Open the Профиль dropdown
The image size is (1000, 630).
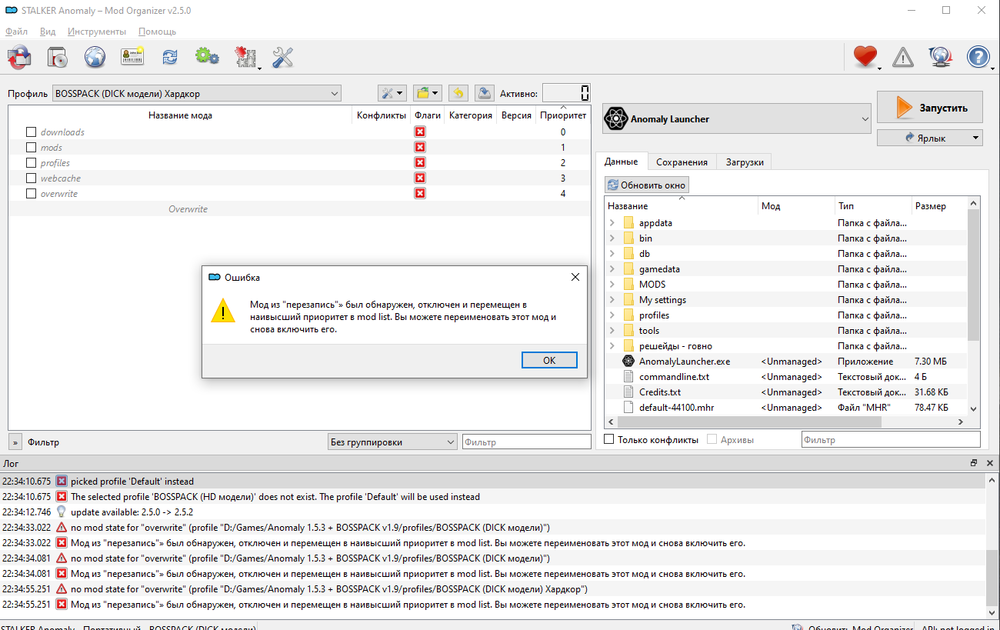(197, 93)
